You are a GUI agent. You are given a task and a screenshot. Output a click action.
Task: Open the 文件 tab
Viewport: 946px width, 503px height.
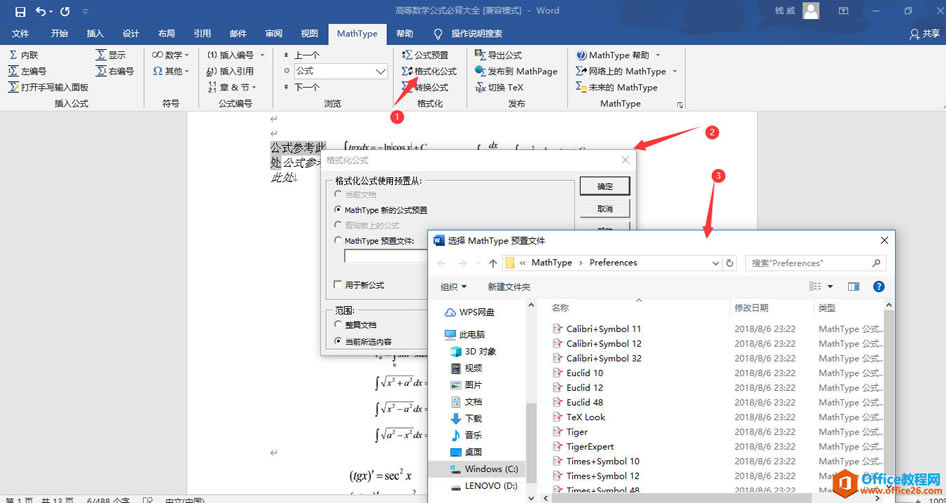21,34
